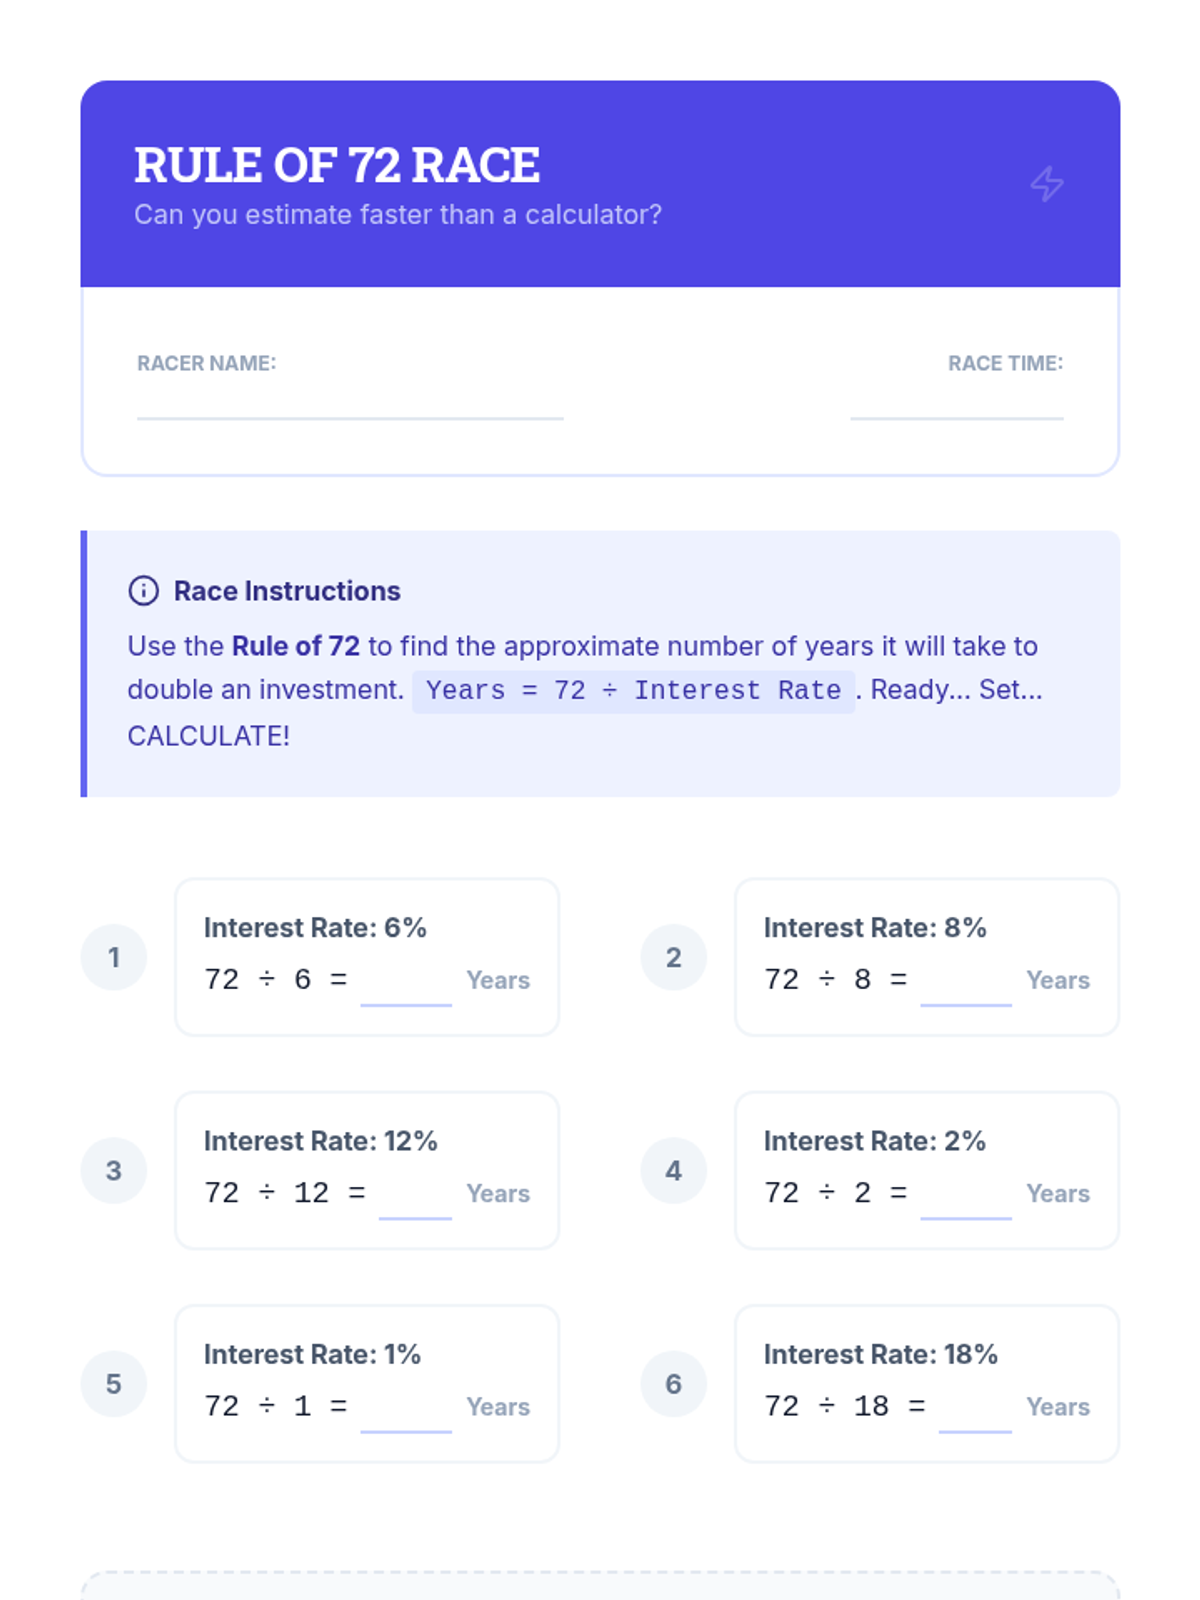
Task: Click the Rule of 72 Race title
Action: pyautogui.click(x=337, y=166)
